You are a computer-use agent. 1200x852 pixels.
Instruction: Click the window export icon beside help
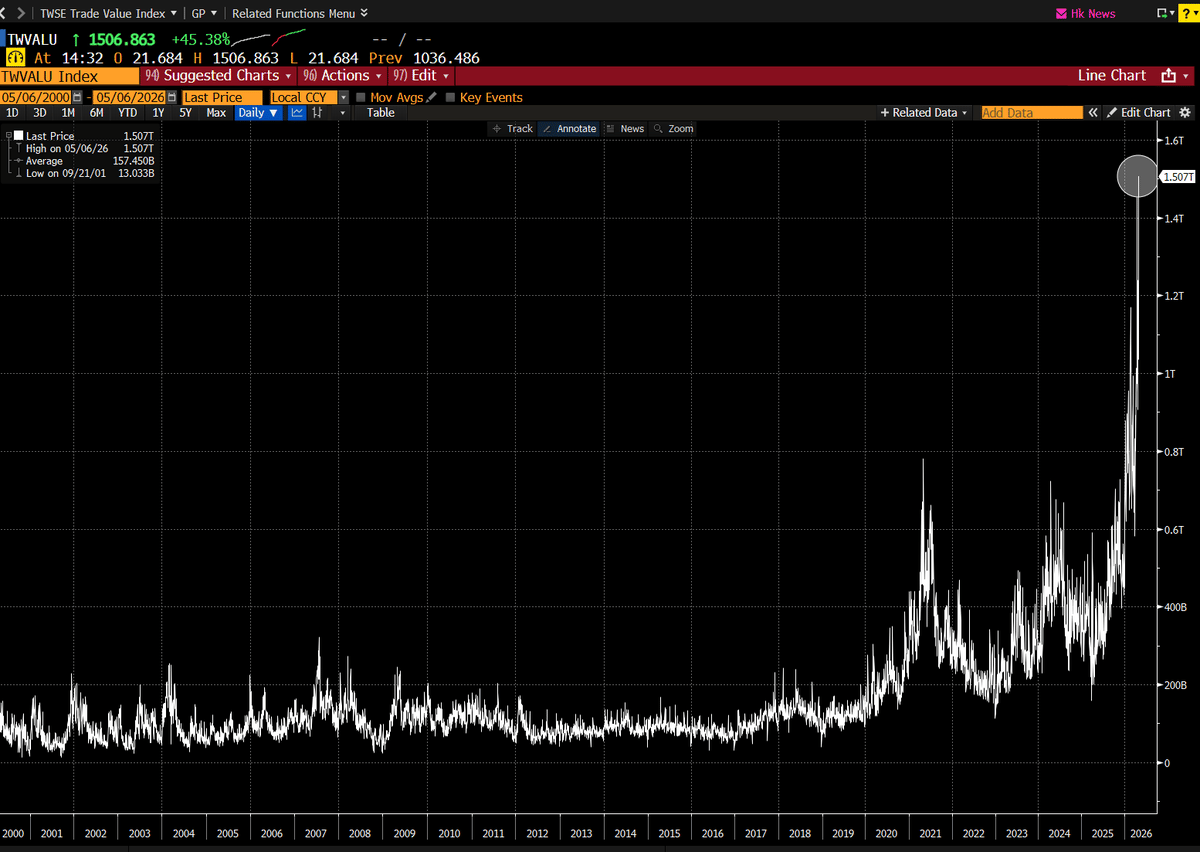1162,14
